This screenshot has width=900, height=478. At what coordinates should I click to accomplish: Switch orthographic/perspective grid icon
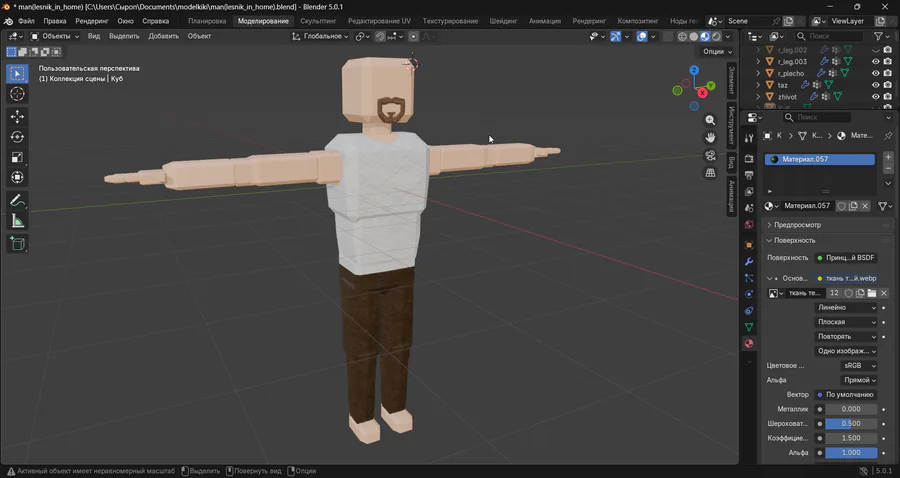[x=710, y=173]
